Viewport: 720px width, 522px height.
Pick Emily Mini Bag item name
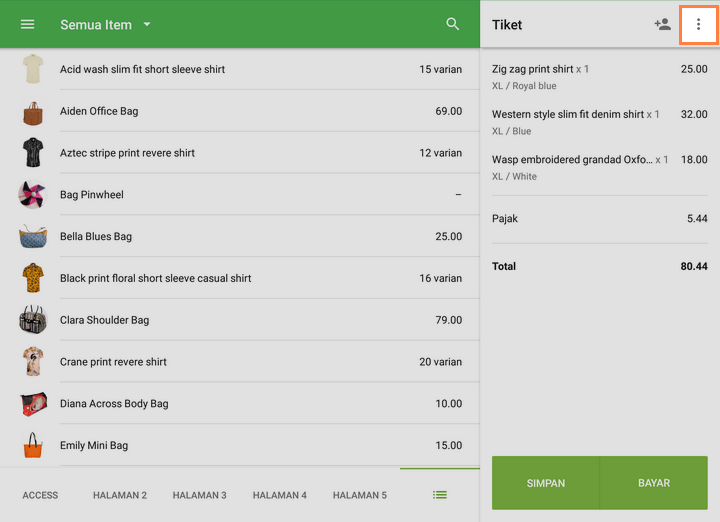[94, 445]
